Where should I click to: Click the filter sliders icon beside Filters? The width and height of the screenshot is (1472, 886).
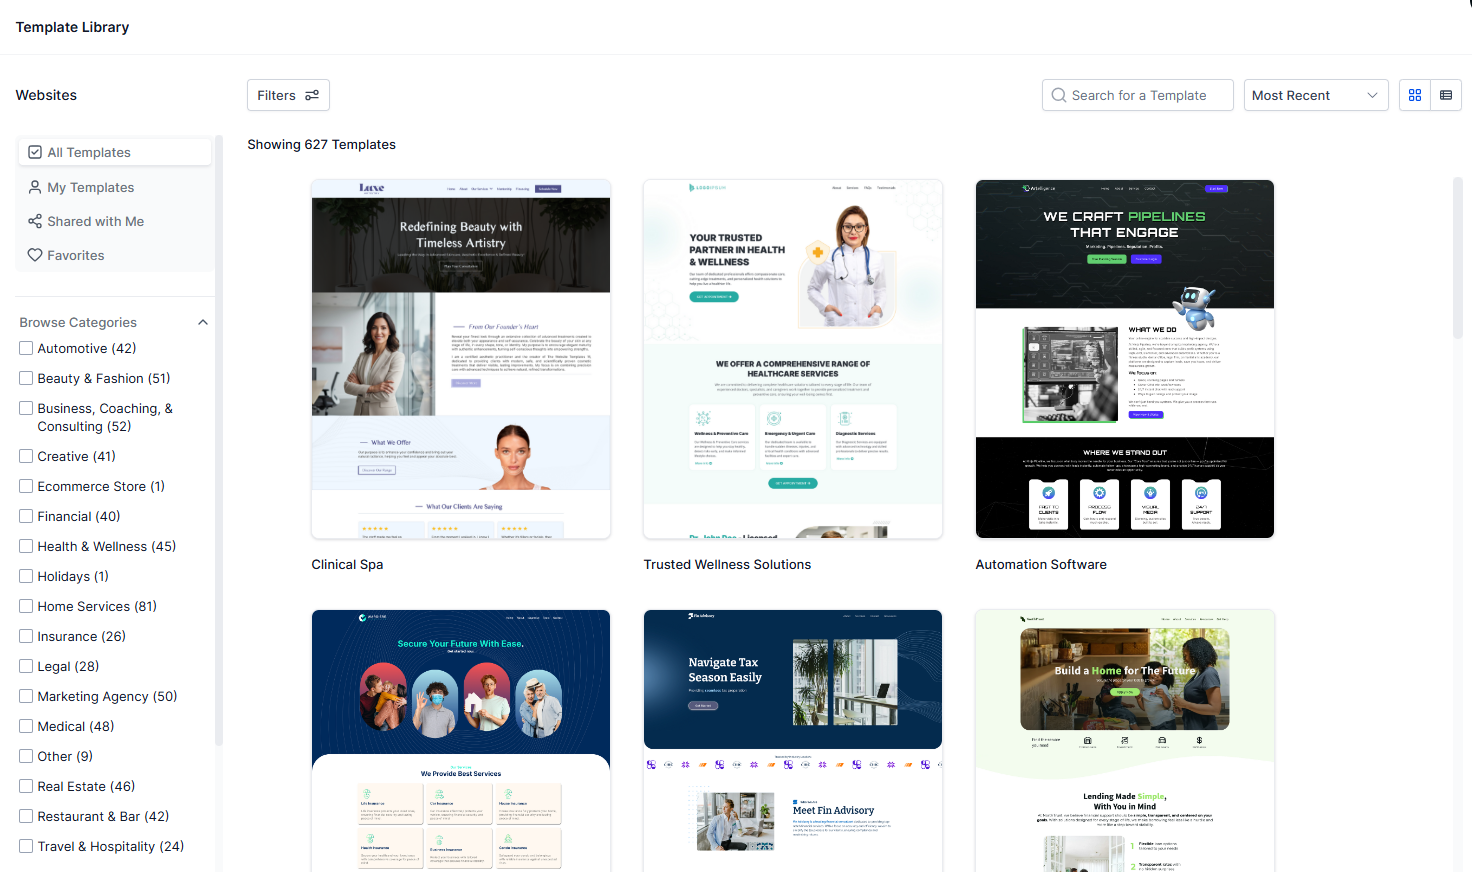pos(311,94)
